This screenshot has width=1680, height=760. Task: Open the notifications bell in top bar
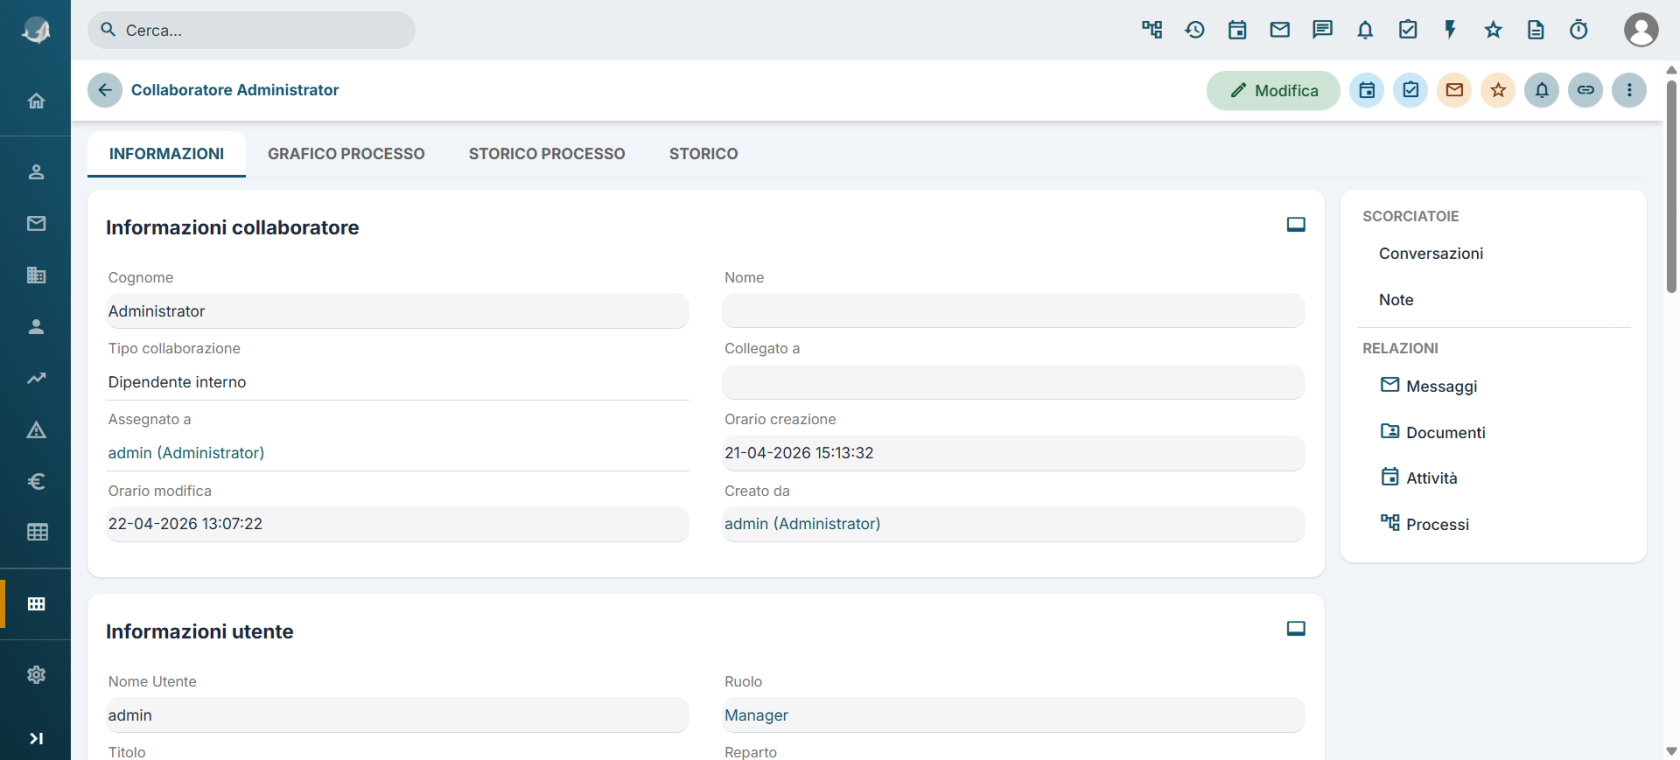1365,30
